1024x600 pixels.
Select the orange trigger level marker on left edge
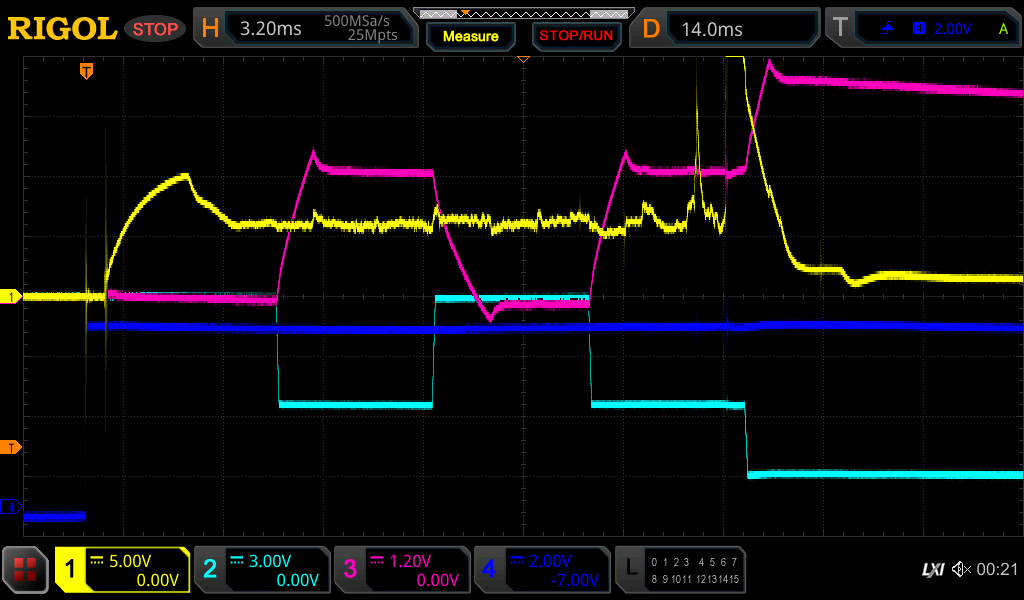point(11,447)
